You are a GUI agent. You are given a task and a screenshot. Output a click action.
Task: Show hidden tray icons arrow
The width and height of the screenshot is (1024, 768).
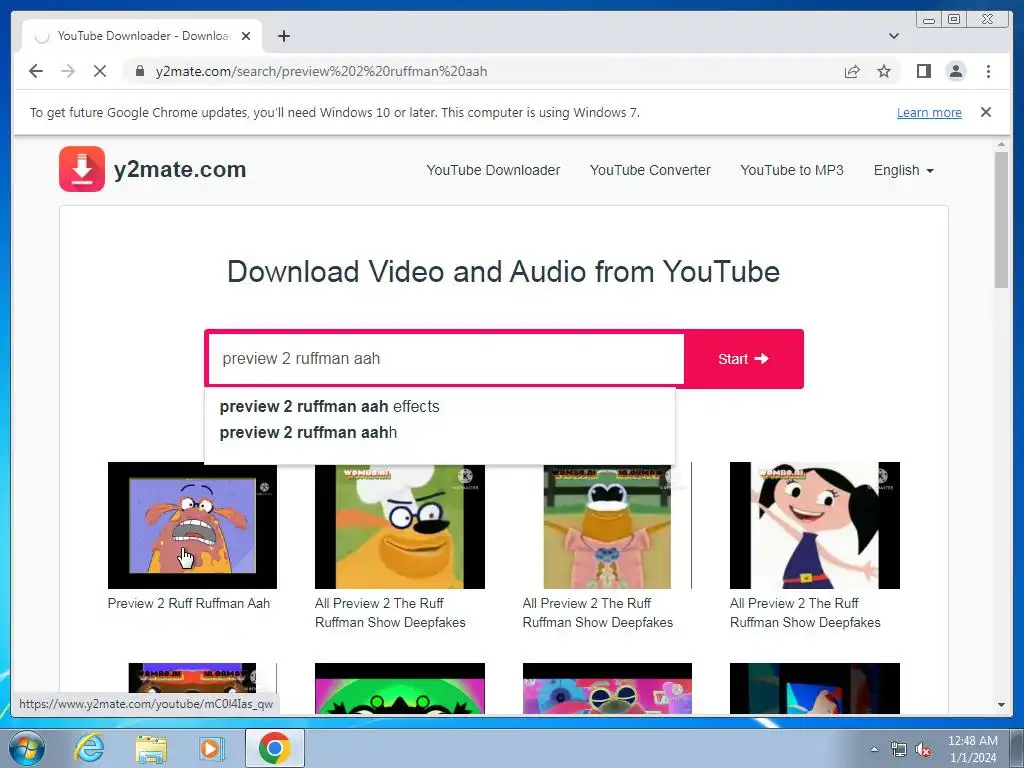point(874,749)
